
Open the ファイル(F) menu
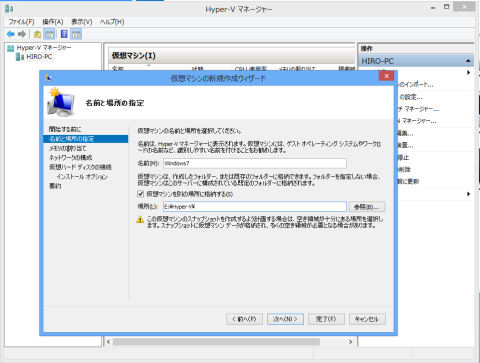coord(21,22)
